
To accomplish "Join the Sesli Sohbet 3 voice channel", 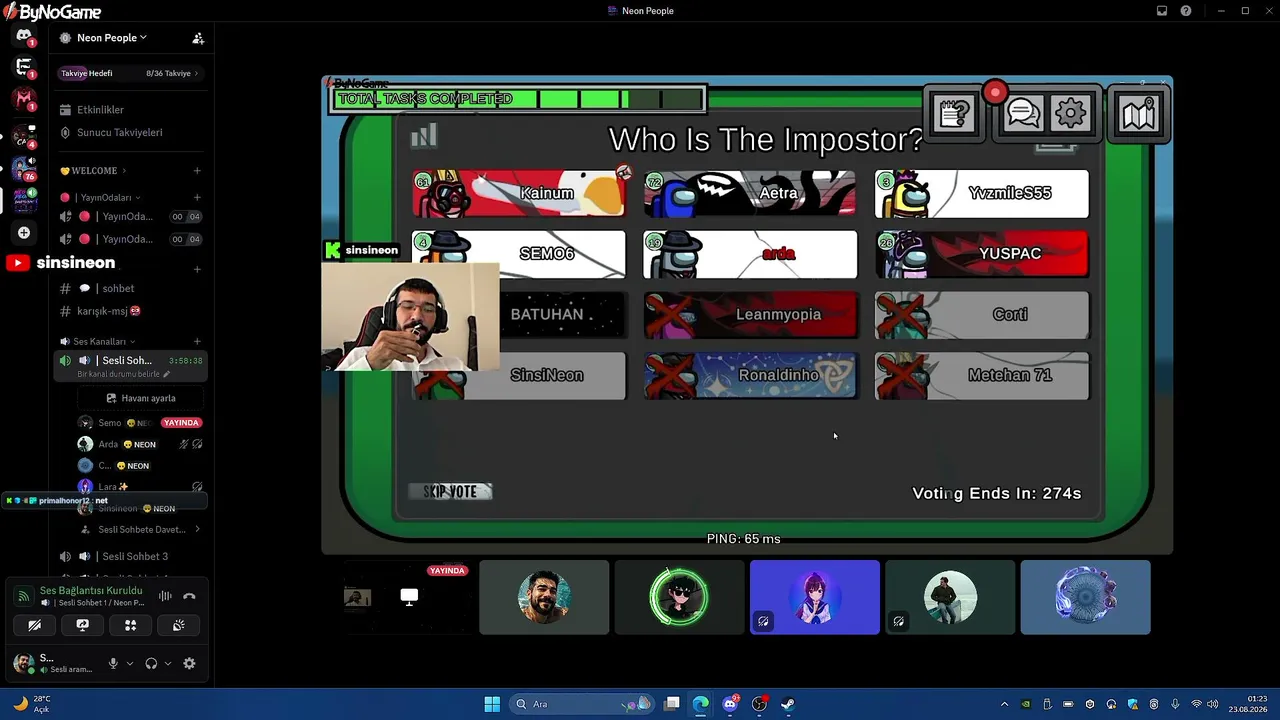I will [x=130, y=557].
